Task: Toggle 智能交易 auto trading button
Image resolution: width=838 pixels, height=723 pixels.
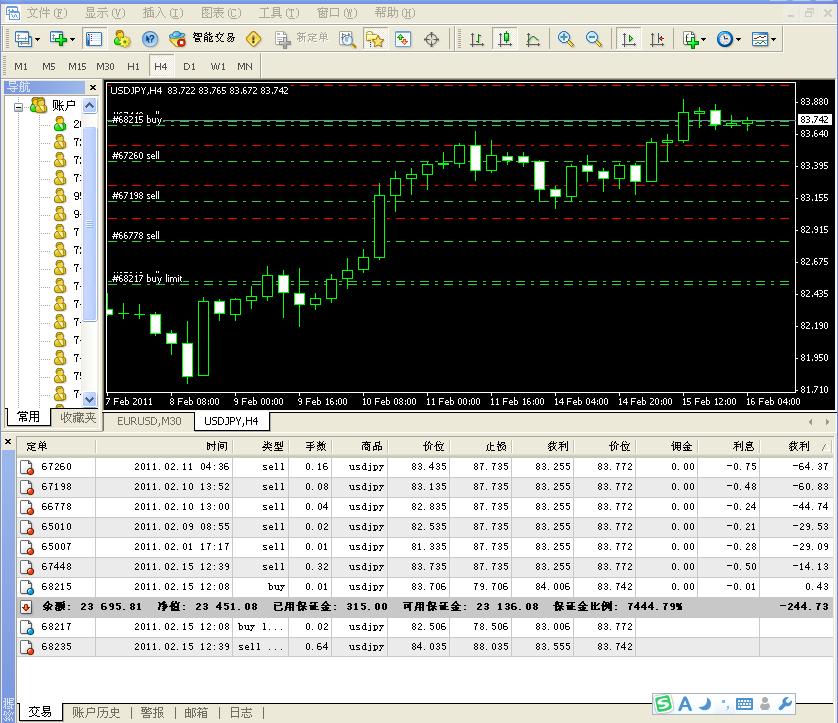Action: click(x=203, y=39)
